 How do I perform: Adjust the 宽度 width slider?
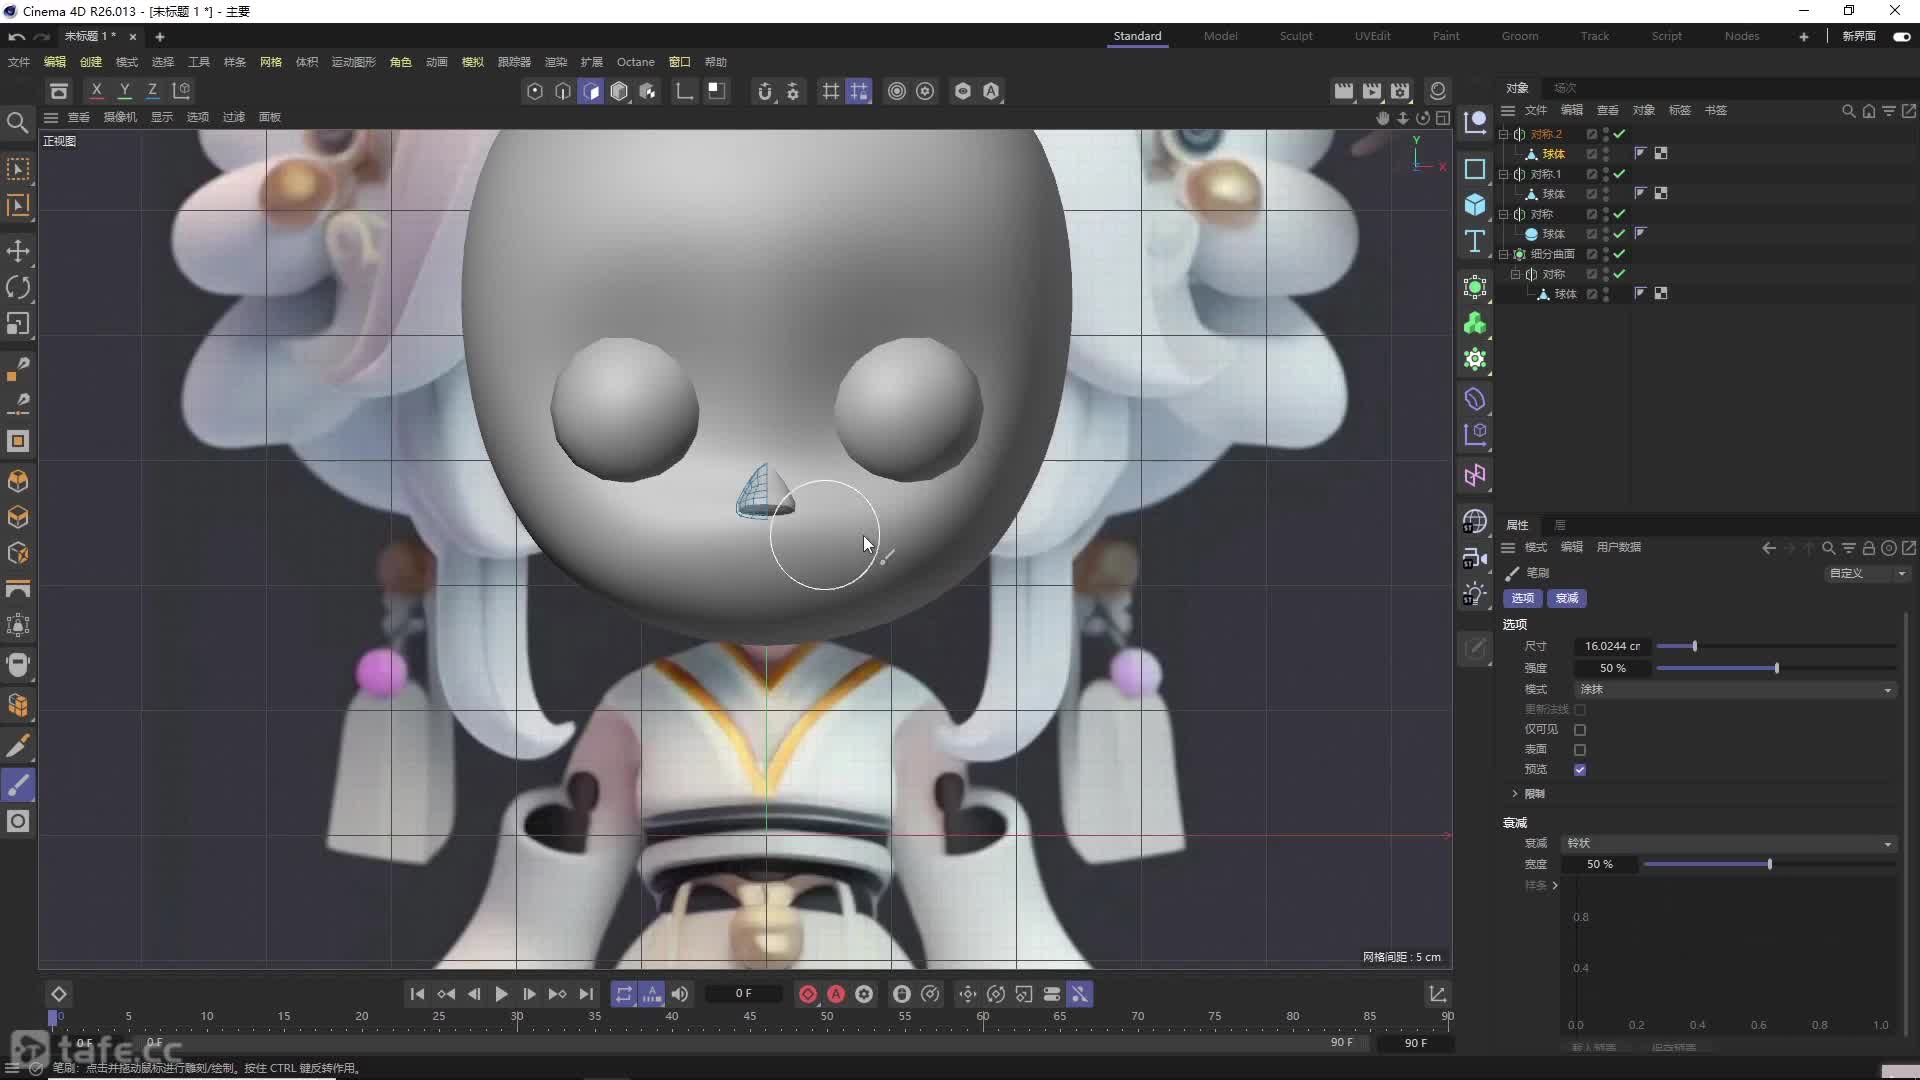tap(1770, 864)
